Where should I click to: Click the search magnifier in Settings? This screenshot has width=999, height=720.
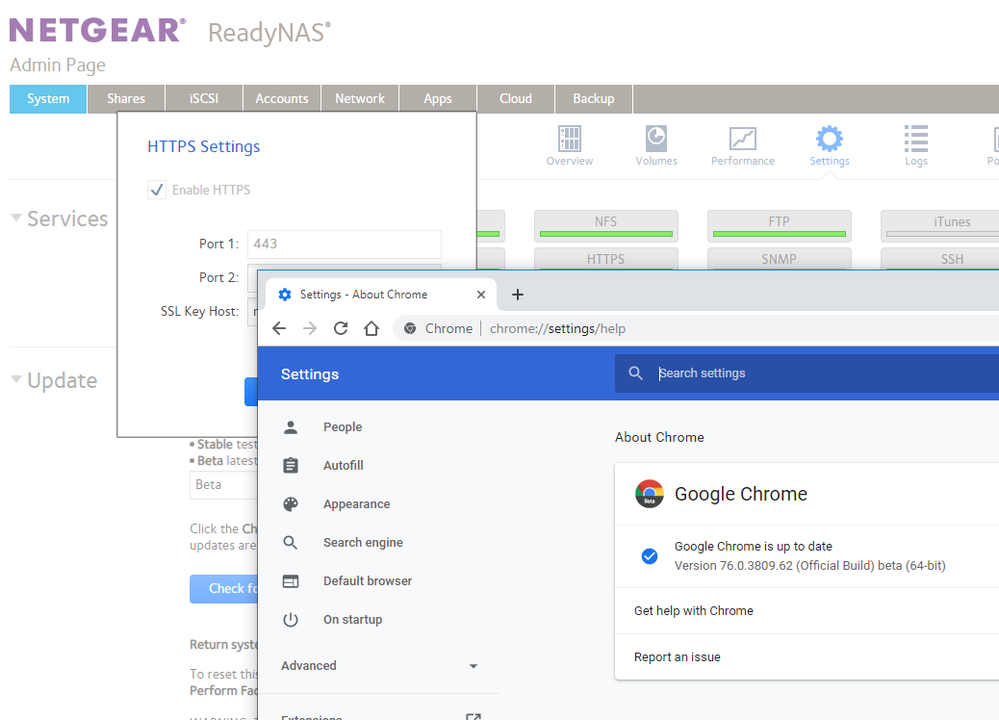point(635,373)
